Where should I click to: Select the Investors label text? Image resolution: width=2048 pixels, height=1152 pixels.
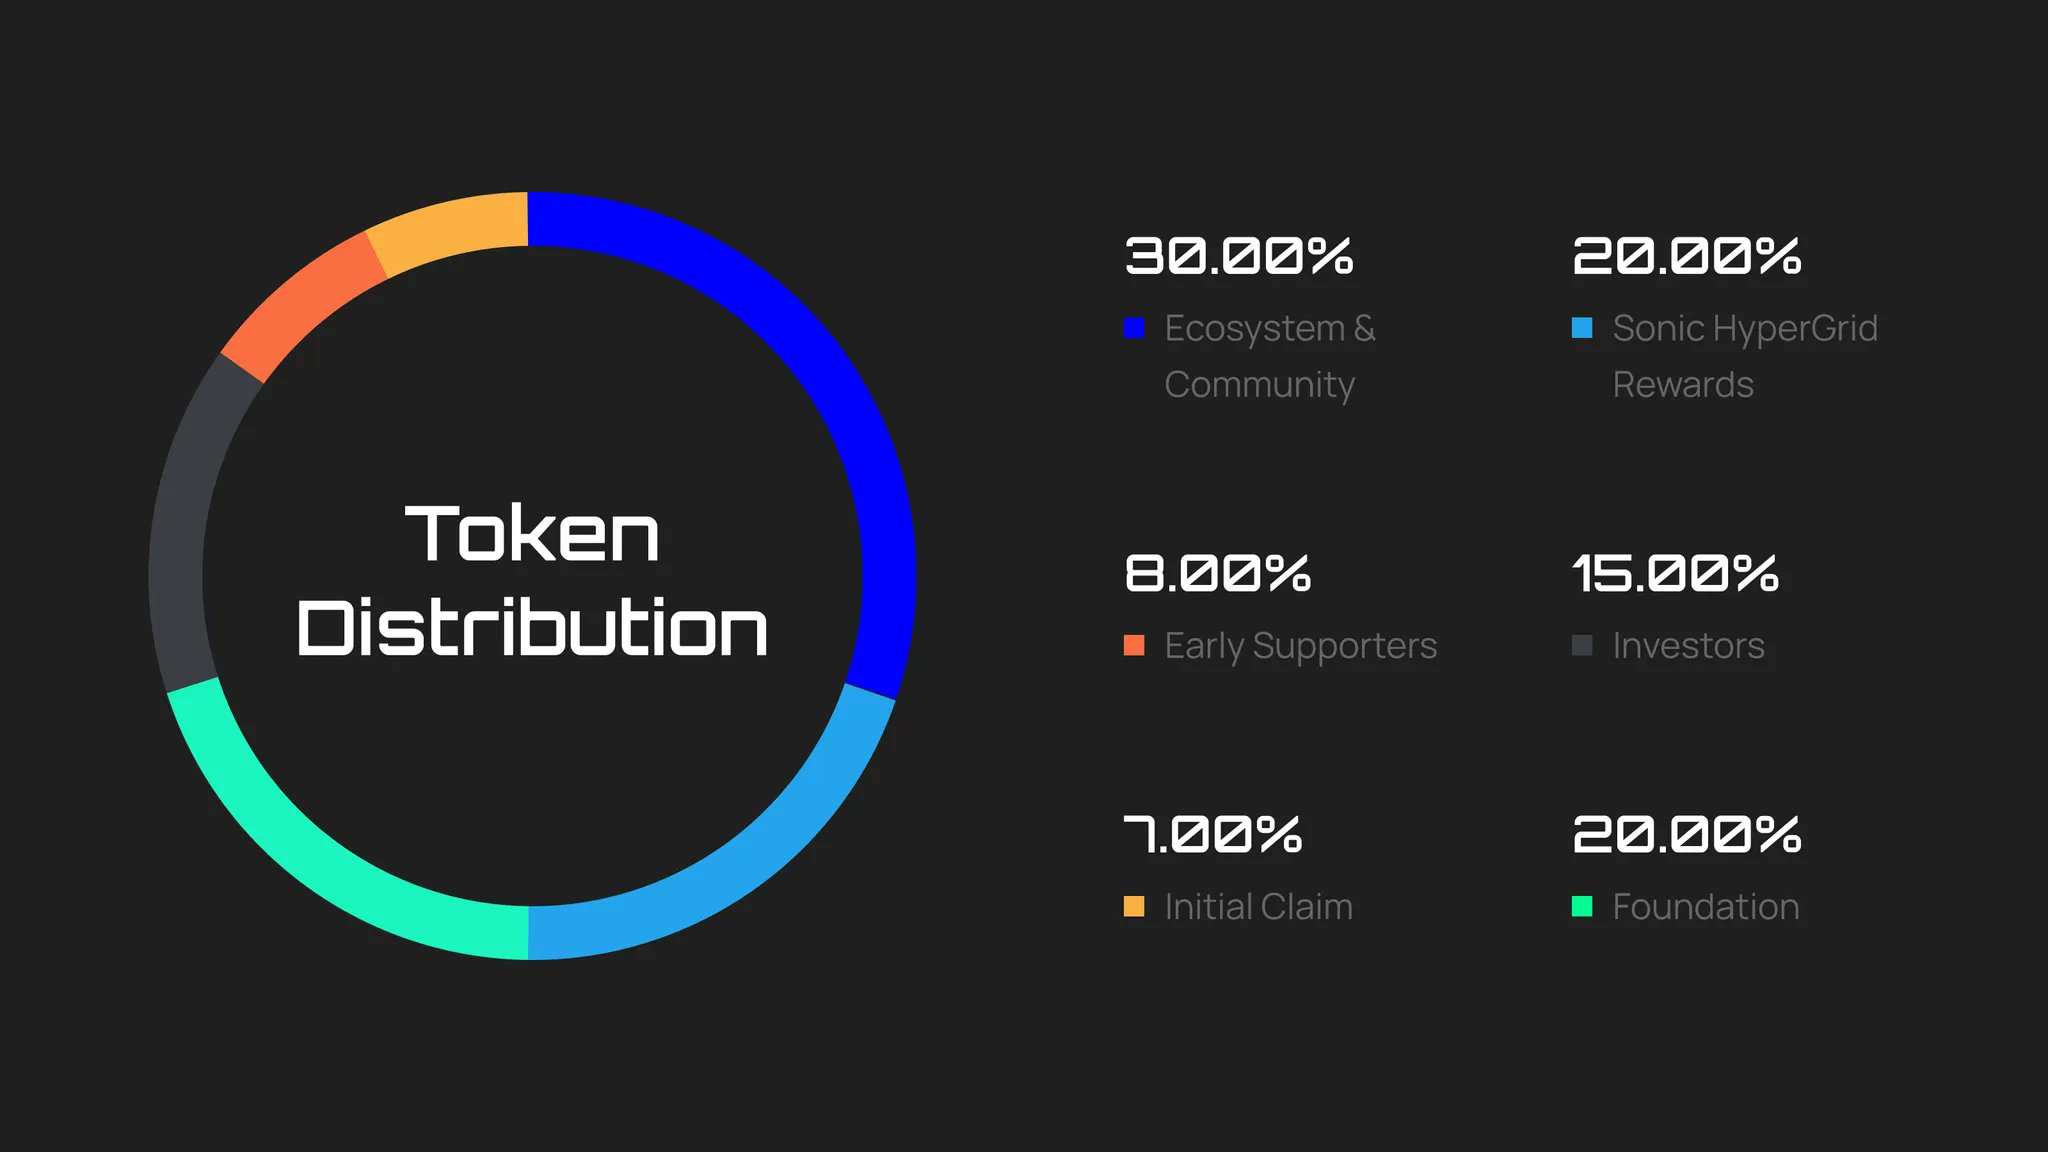[1688, 646]
